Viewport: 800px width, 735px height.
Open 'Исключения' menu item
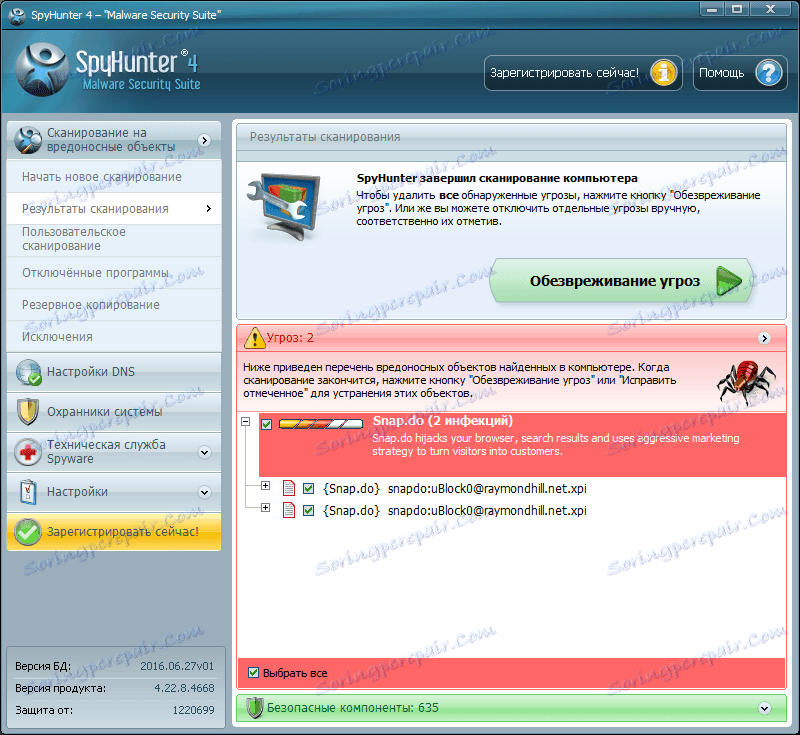tap(114, 337)
